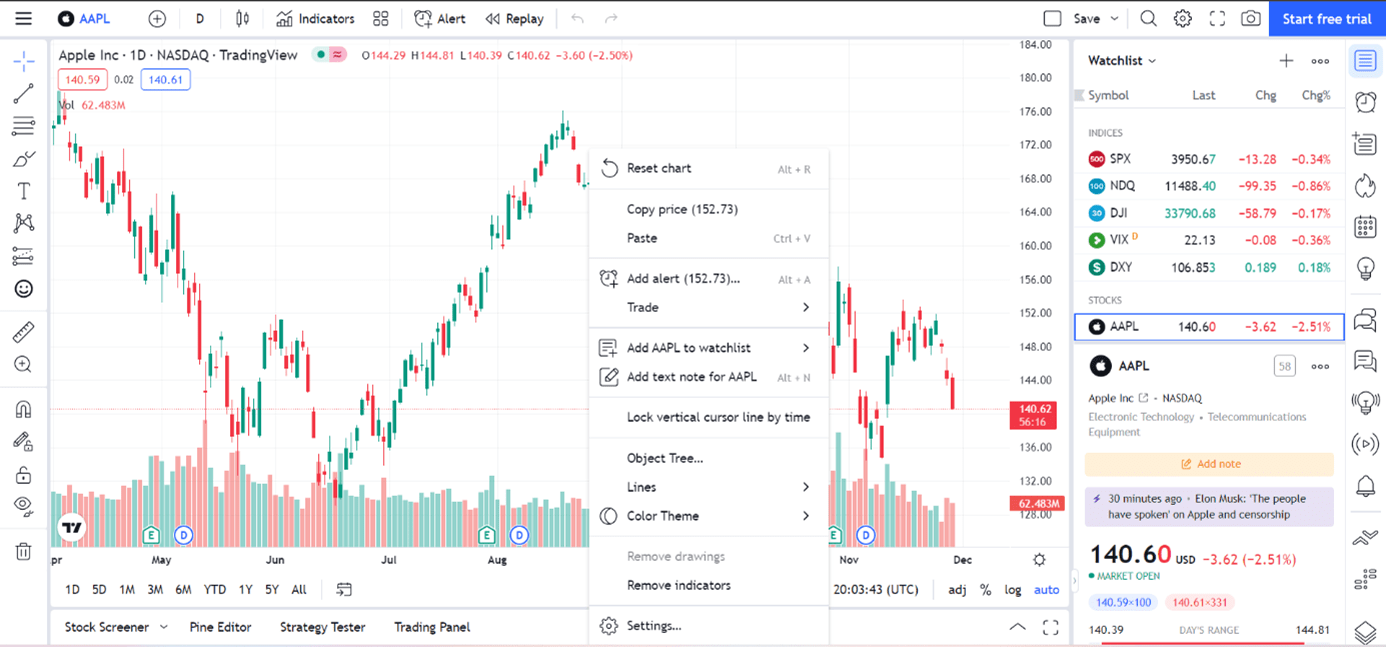Toggle hide all drawings eye icon
The width and height of the screenshot is (1386, 647).
click(24, 506)
